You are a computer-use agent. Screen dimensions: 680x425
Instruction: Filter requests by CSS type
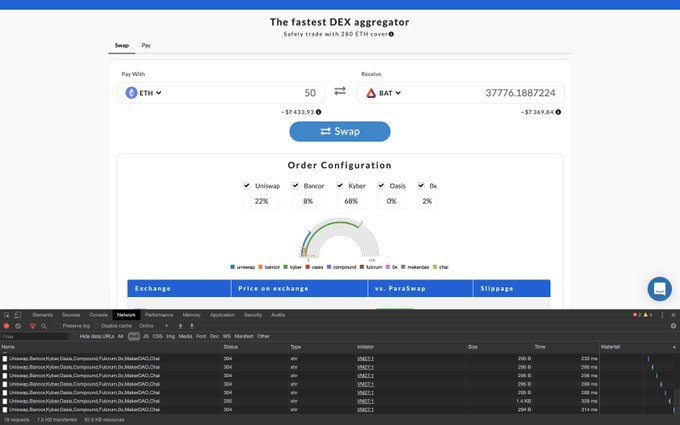click(157, 336)
